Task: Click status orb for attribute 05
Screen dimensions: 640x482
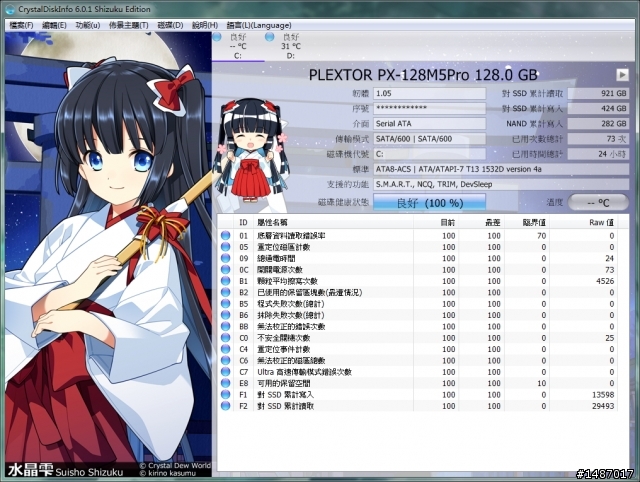Action: (x=225, y=247)
